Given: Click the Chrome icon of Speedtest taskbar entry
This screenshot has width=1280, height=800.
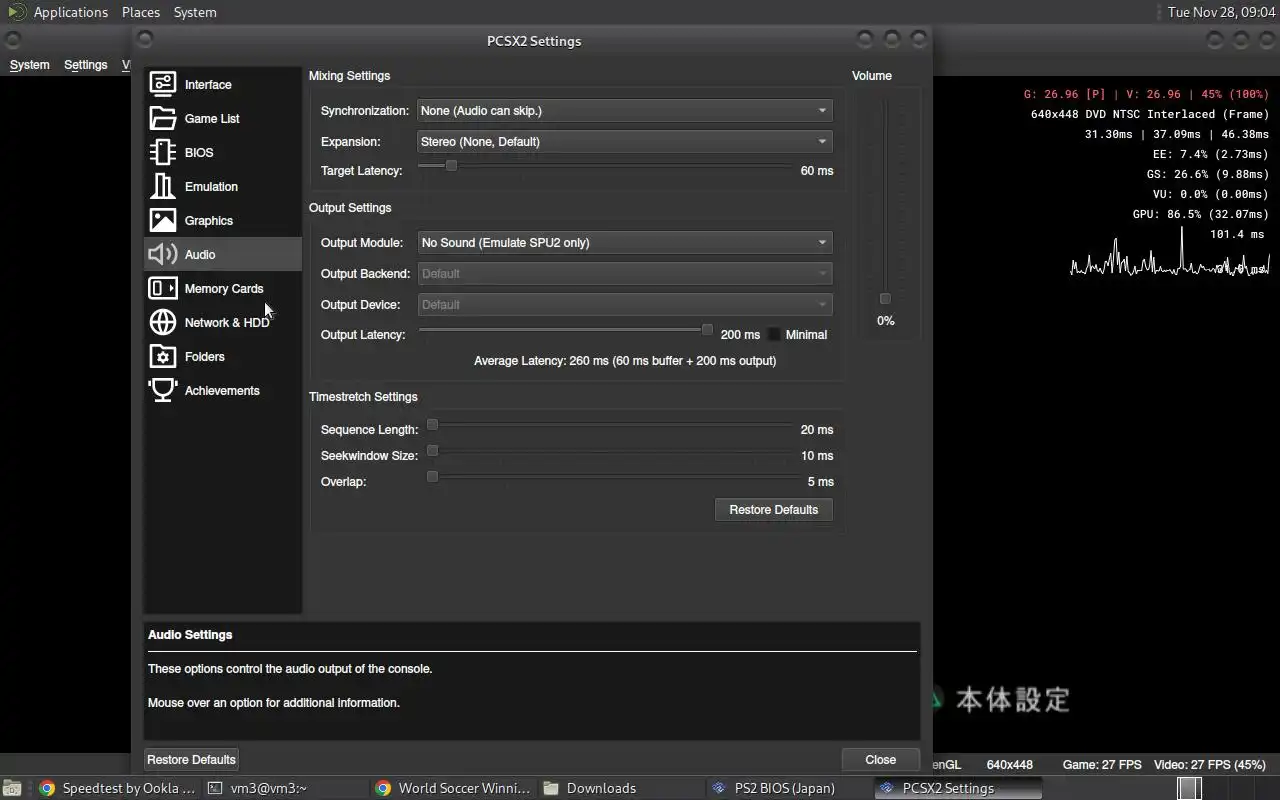Looking at the screenshot, I should click(47, 788).
